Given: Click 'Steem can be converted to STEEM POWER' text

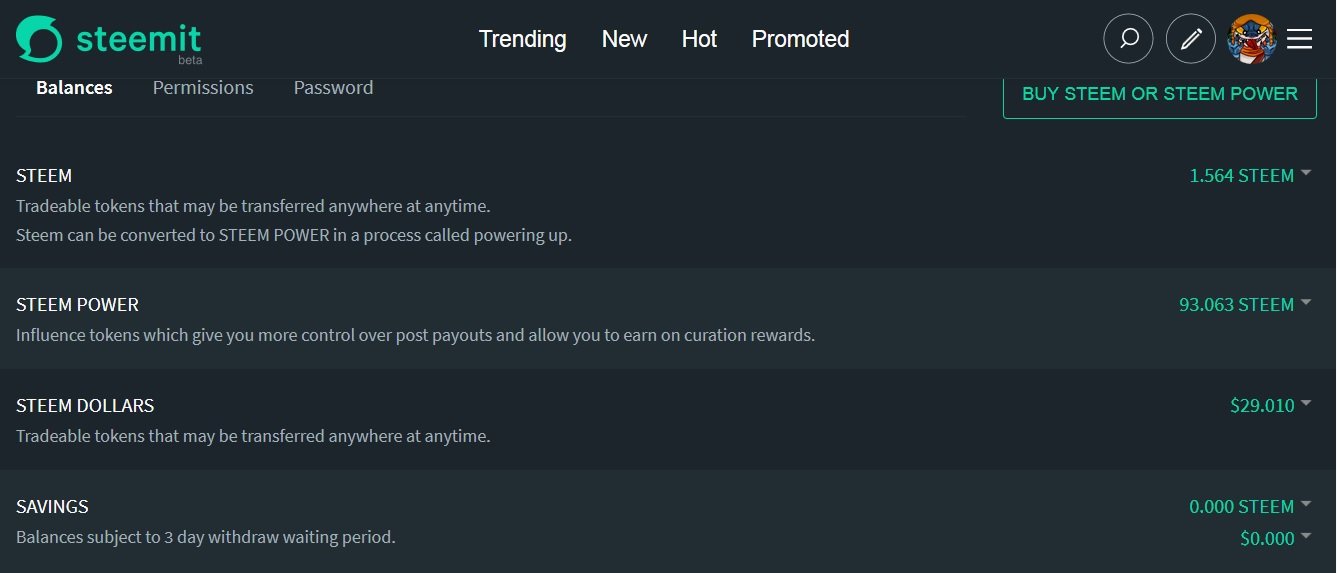Looking at the screenshot, I should (x=294, y=236).
